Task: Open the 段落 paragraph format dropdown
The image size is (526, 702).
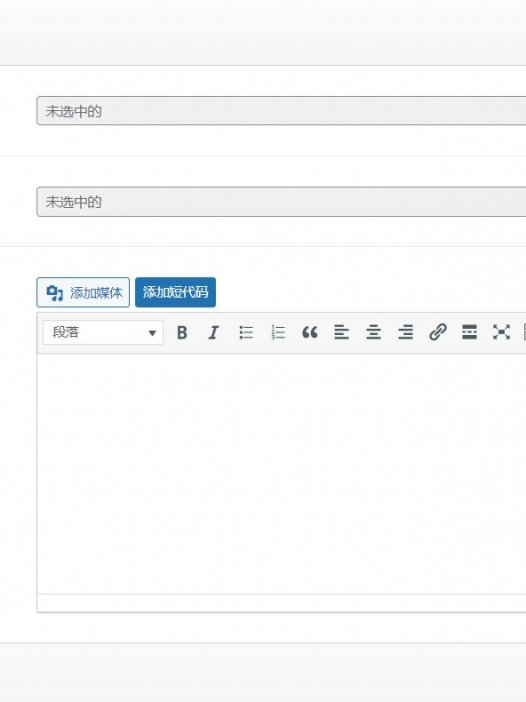Action: tap(103, 333)
